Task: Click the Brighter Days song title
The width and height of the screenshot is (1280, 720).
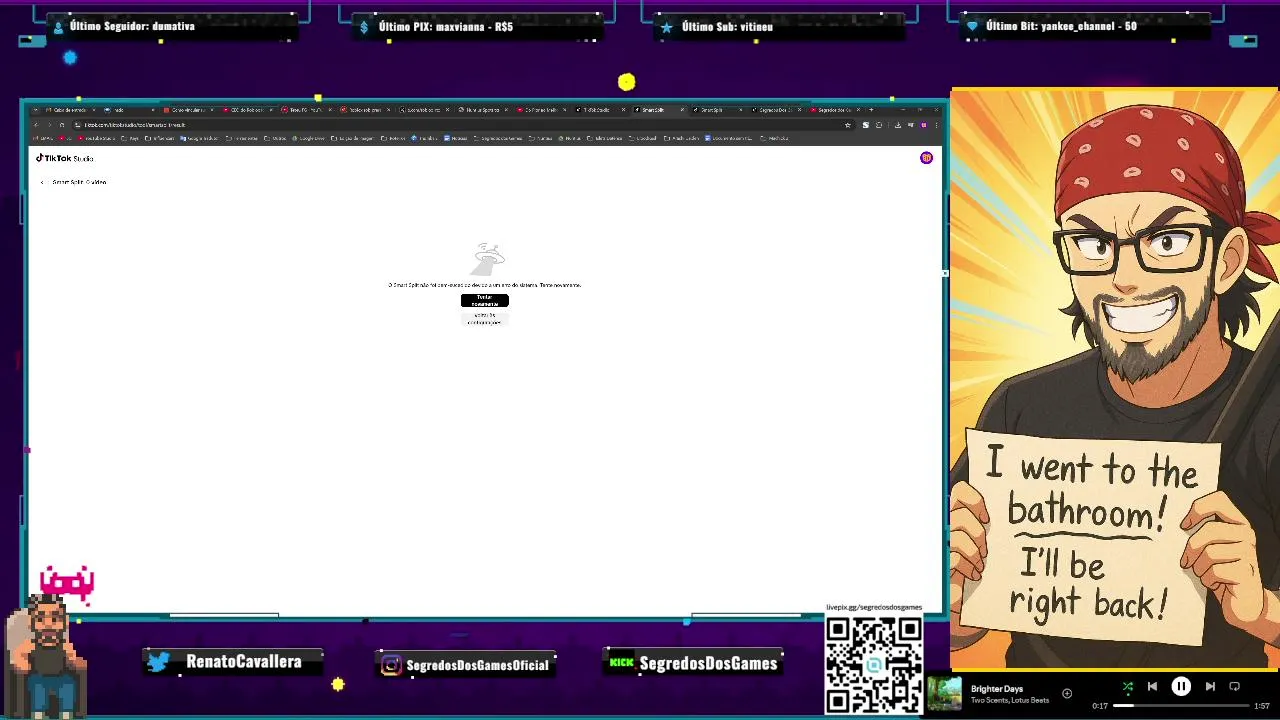Action: click(997, 688)
